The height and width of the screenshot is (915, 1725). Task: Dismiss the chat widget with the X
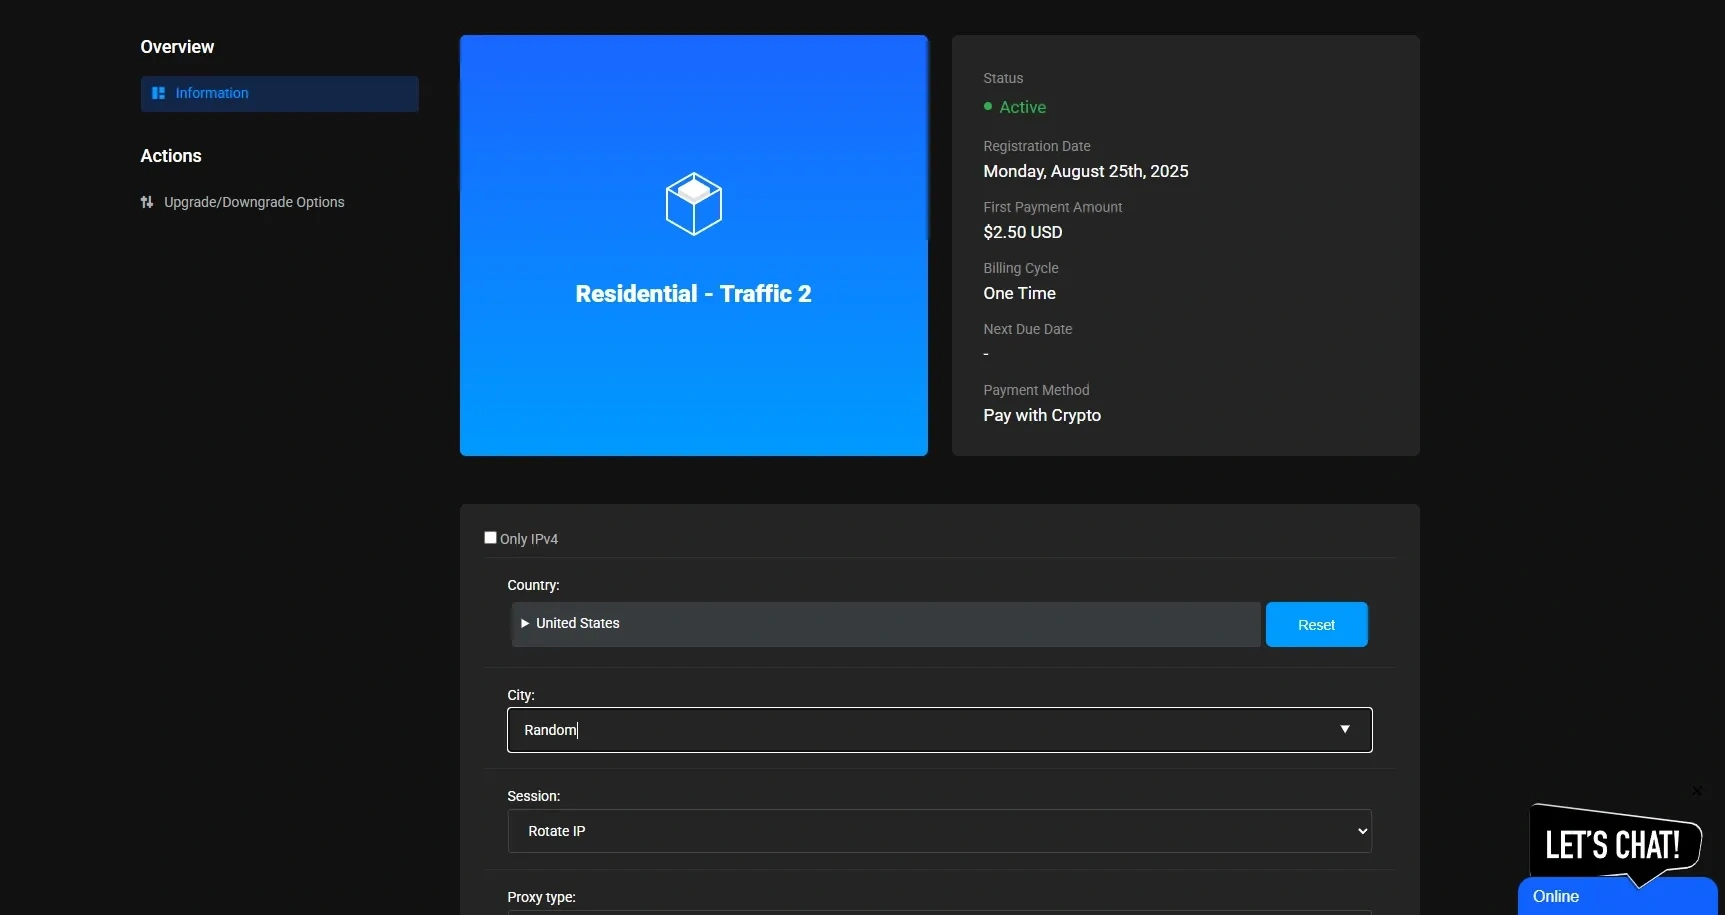[x=1697, y=791]
